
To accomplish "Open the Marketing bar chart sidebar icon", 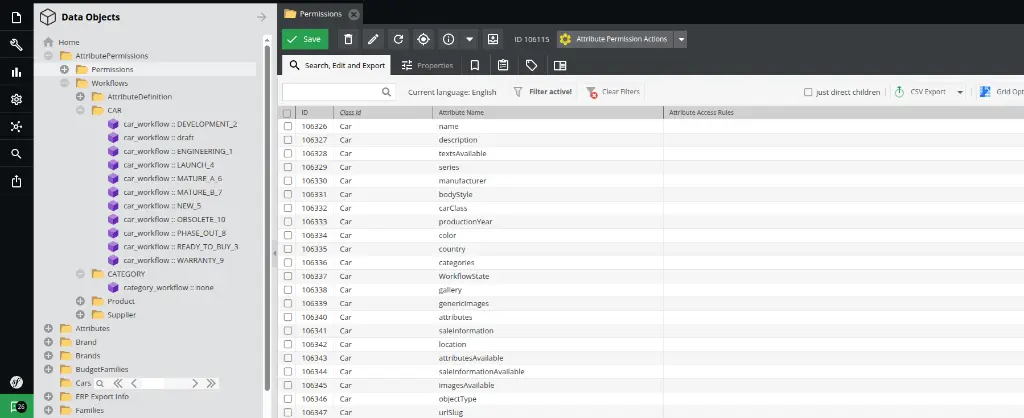I will pyautogui.click(x=16, y=72).
